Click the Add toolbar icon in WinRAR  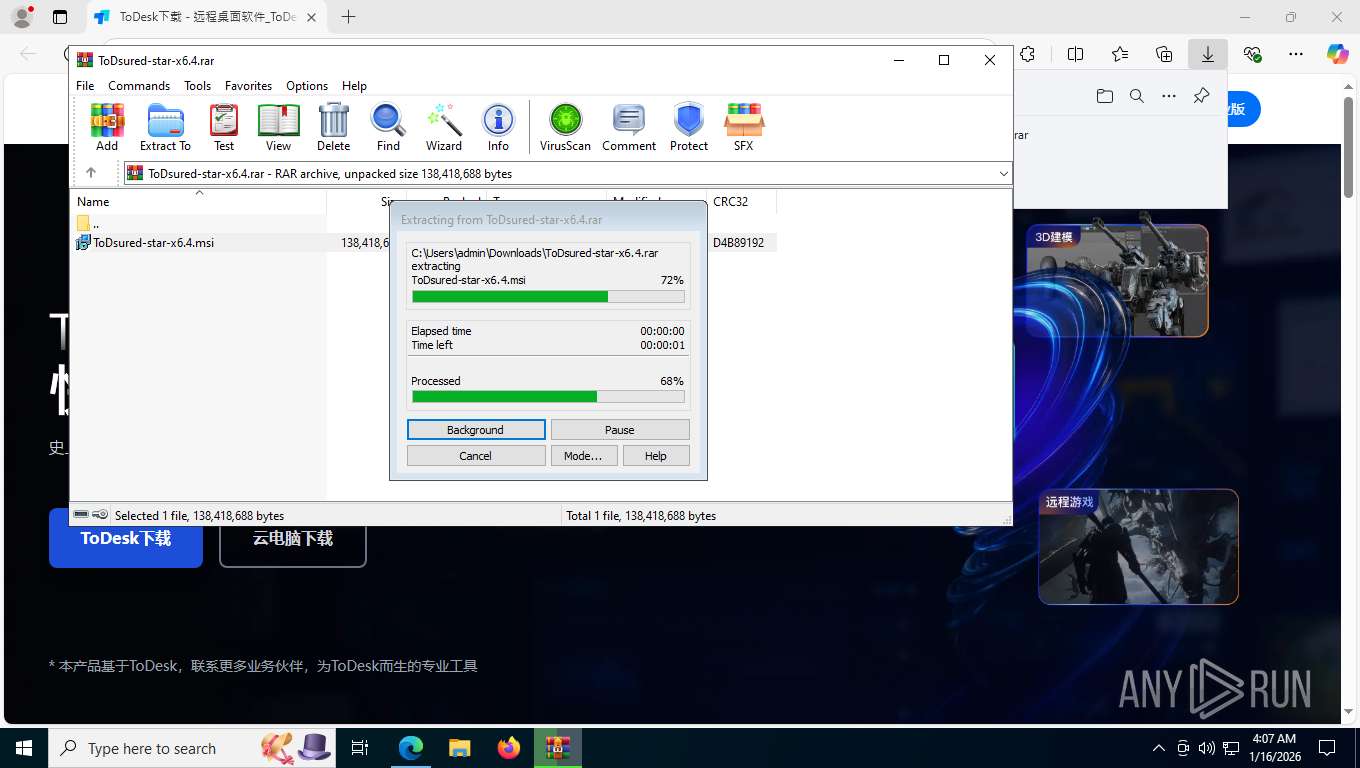click(107, 127)
